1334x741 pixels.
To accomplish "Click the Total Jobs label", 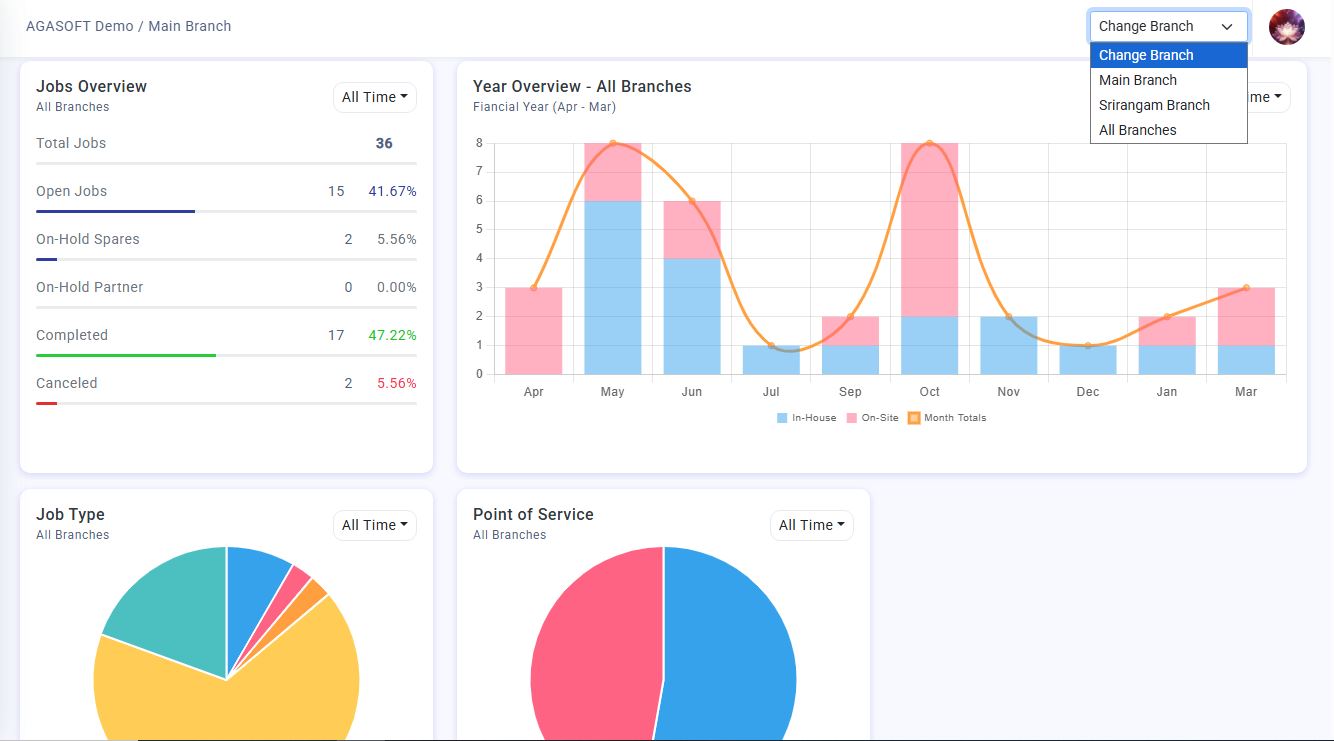I will [x=71, y=143].
